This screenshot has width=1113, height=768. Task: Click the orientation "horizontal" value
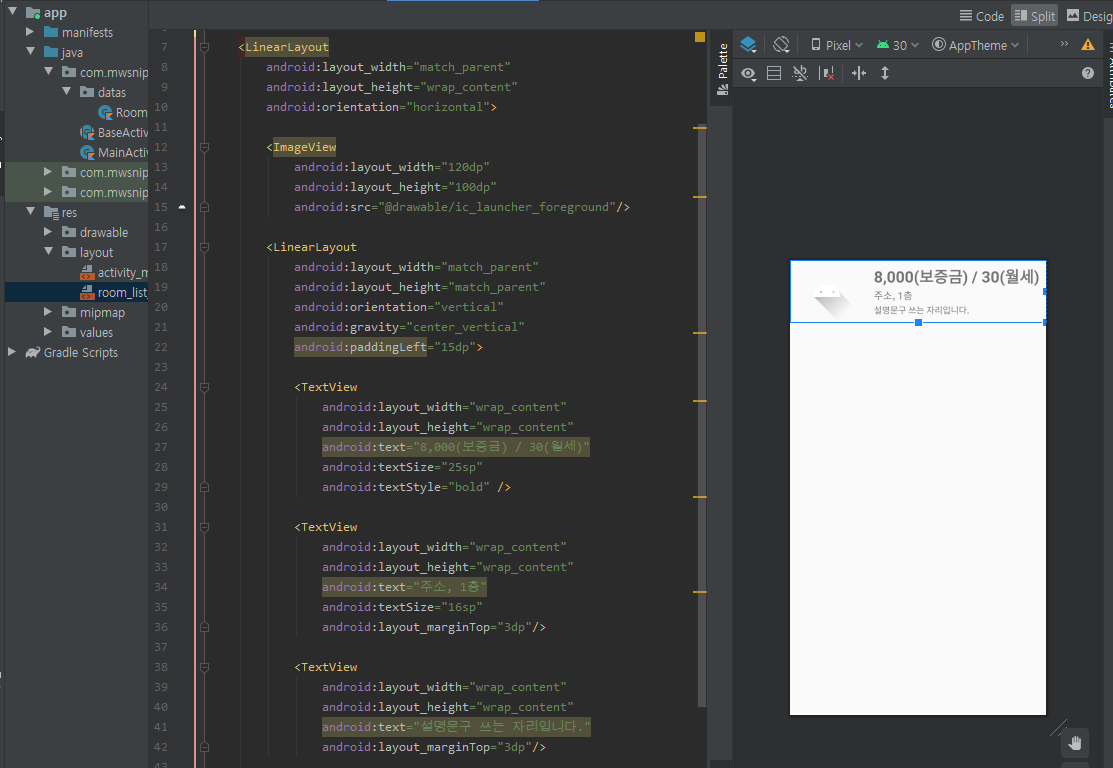click(448, 106)
